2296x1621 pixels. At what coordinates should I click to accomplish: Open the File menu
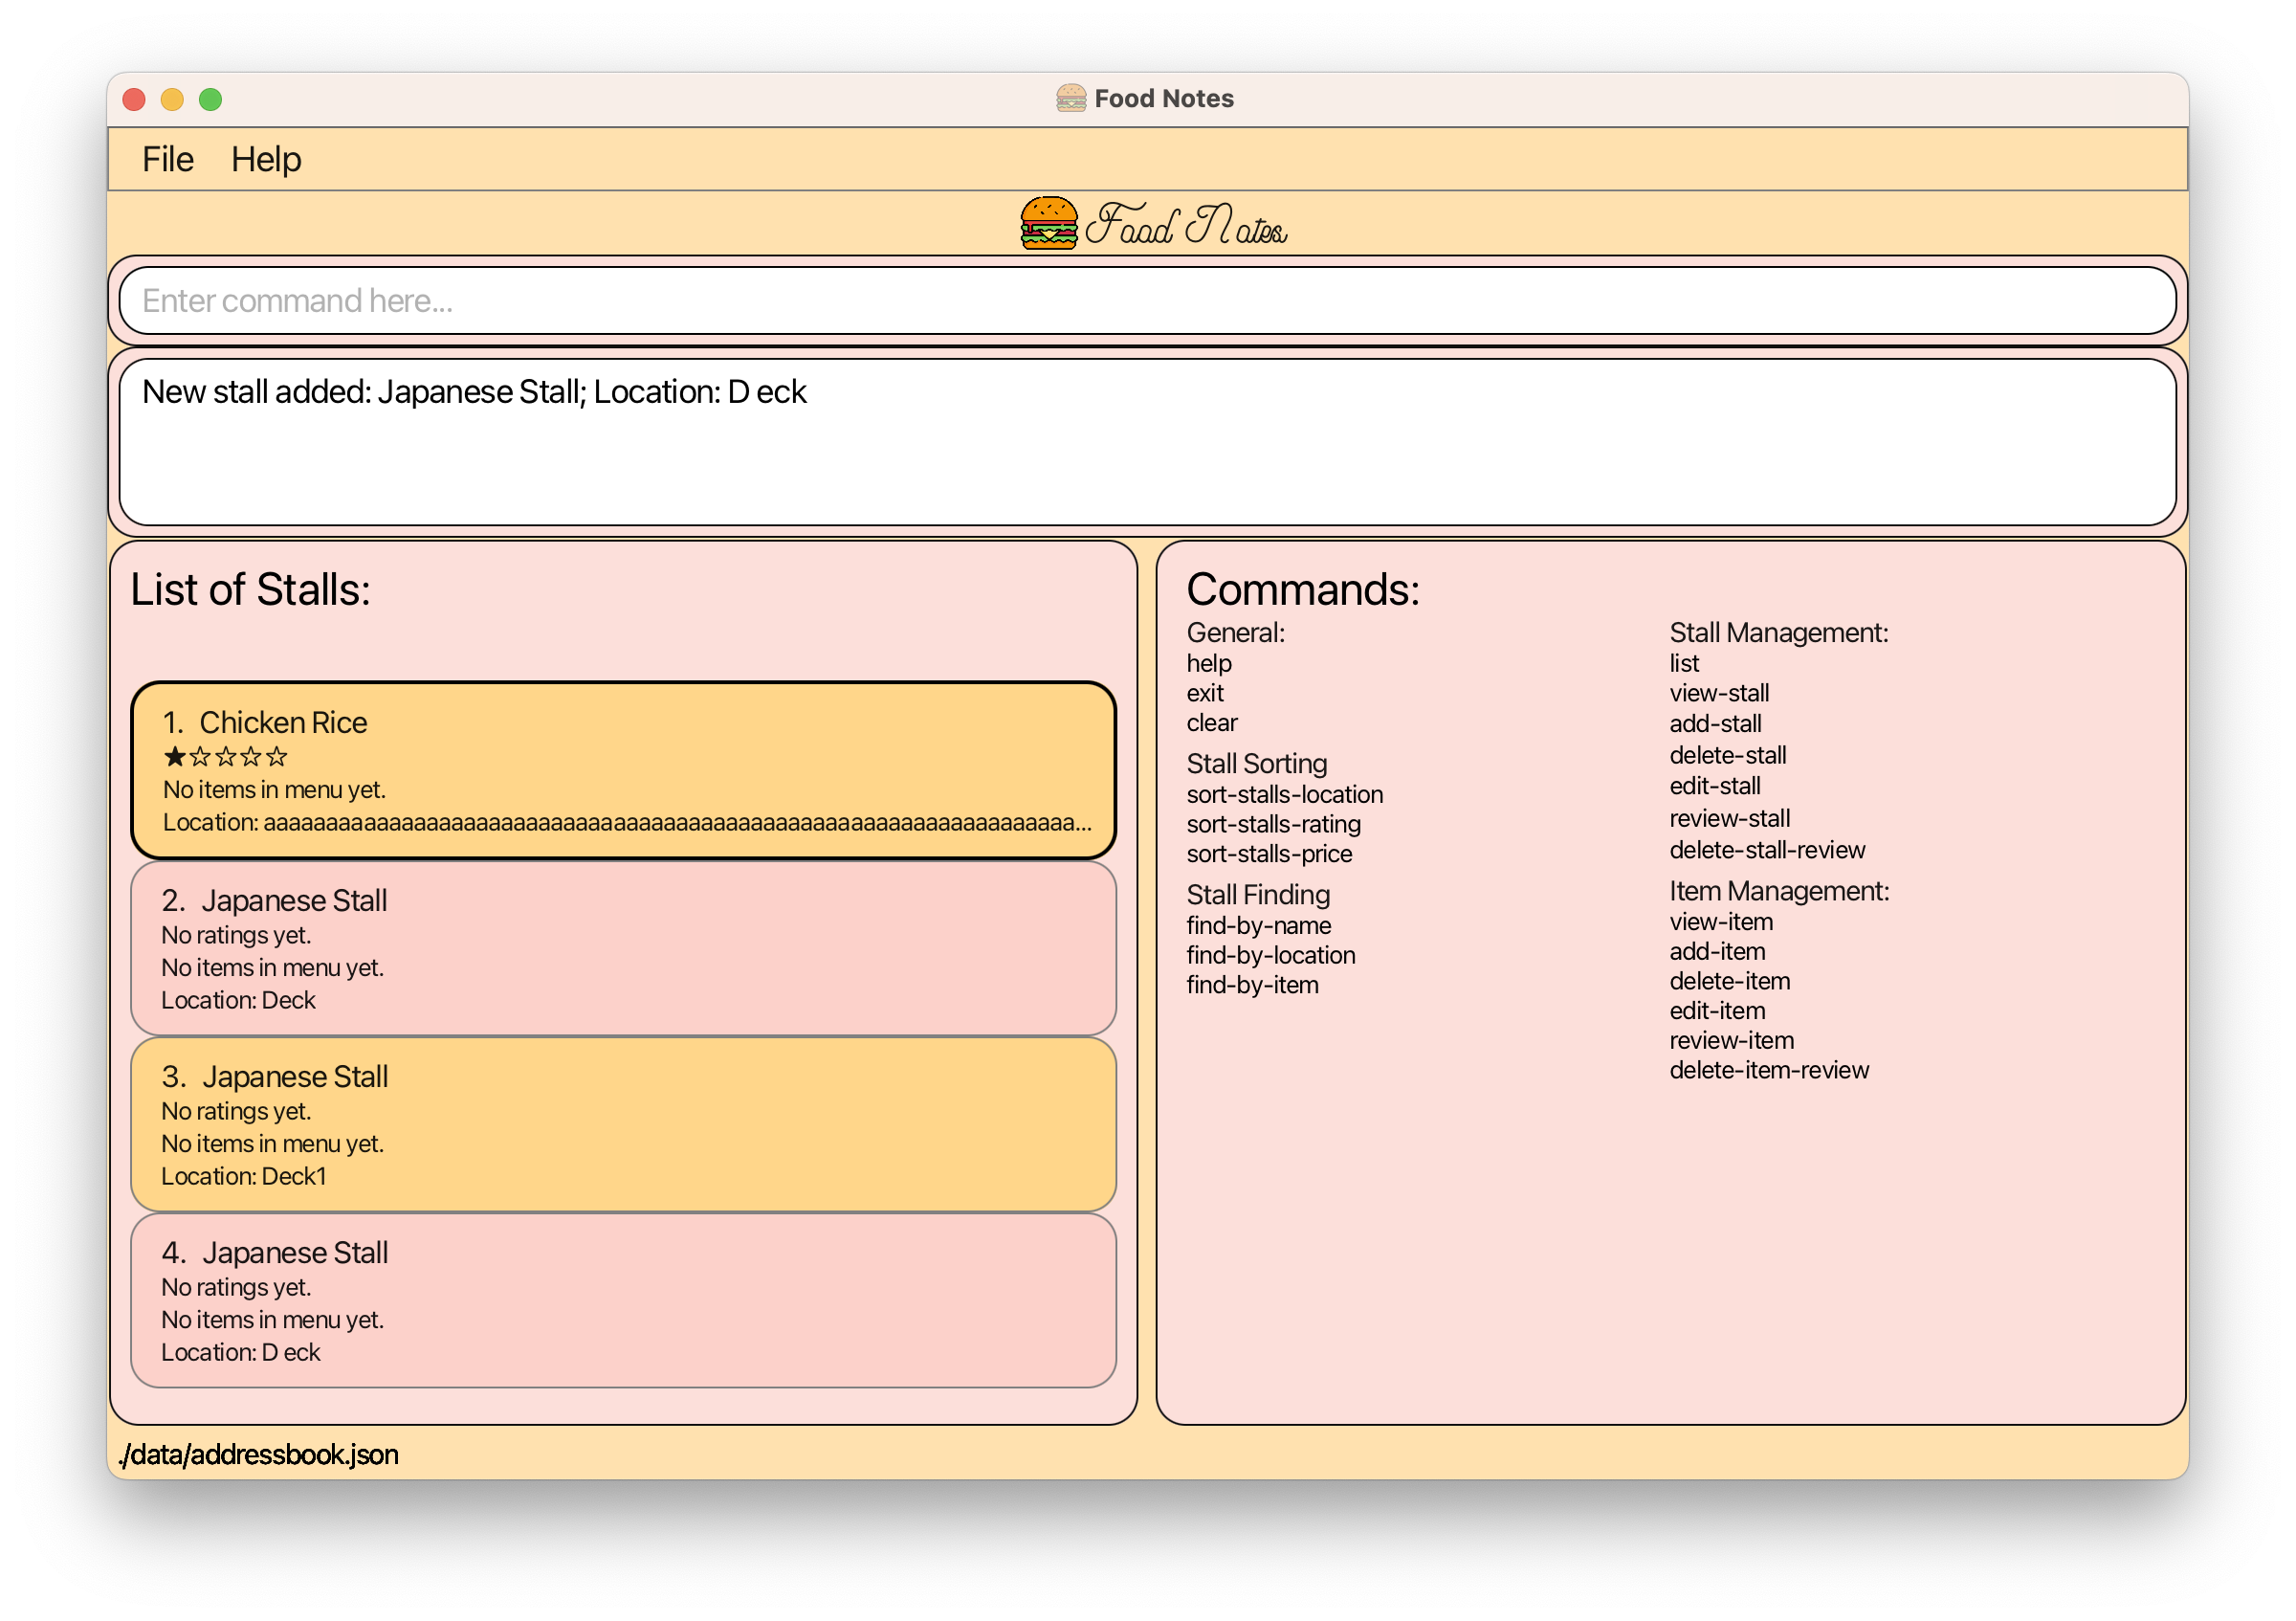click(167, 159)
